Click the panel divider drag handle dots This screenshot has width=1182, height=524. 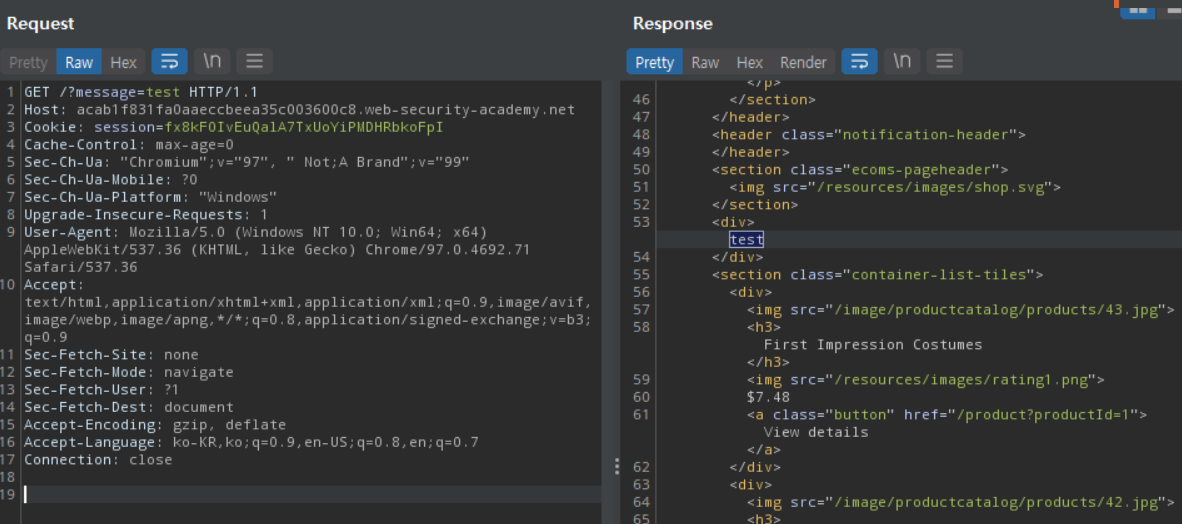coord(616,466)
